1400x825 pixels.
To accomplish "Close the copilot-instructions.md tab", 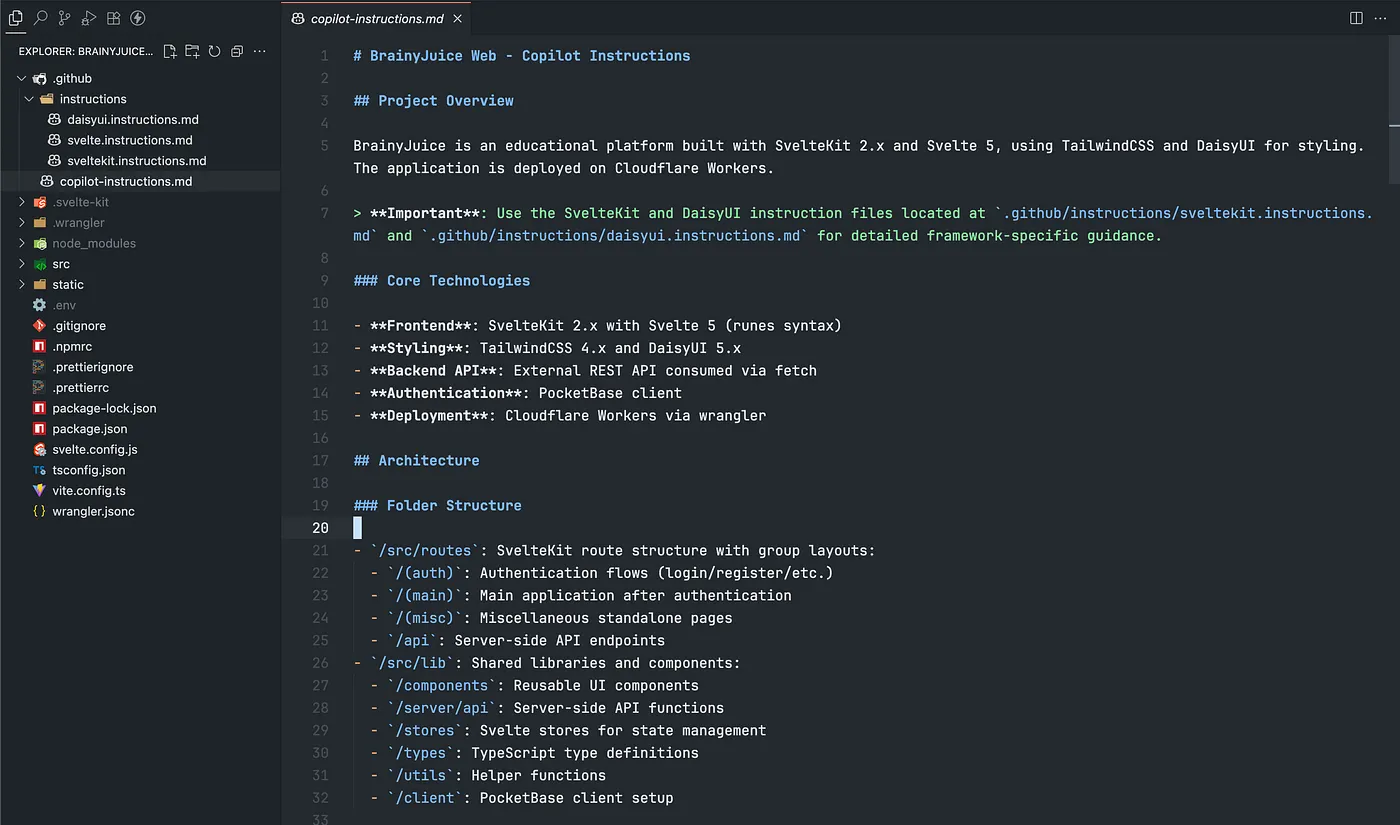I will click(458, 18).
